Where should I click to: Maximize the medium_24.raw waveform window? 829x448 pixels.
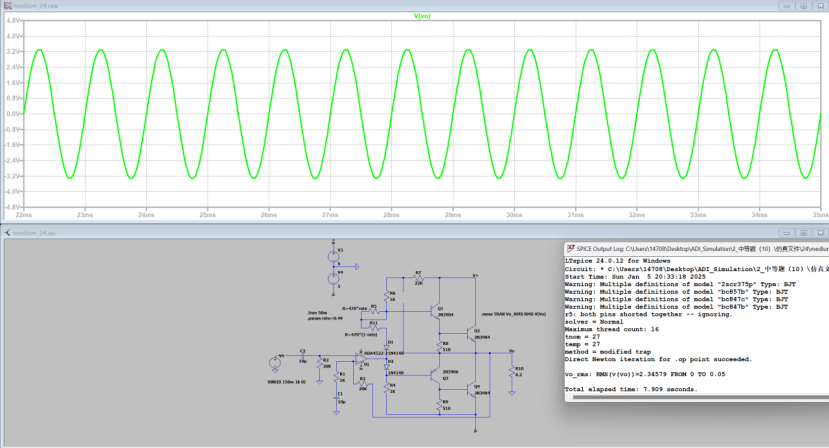[803, 6]
